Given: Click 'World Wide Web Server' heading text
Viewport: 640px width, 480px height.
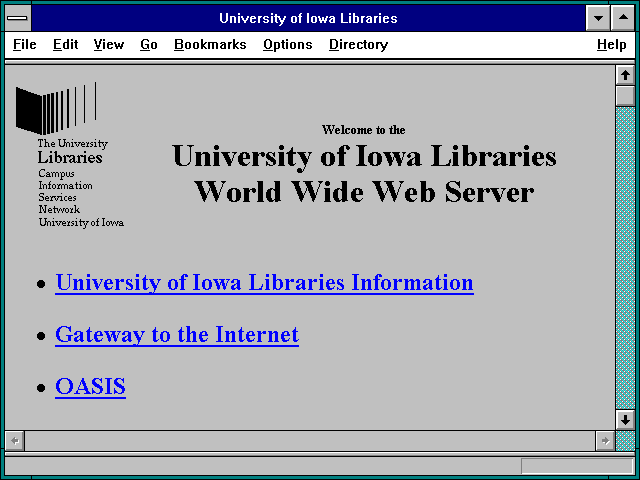Looking at the screenshot, I should point(364,192).
